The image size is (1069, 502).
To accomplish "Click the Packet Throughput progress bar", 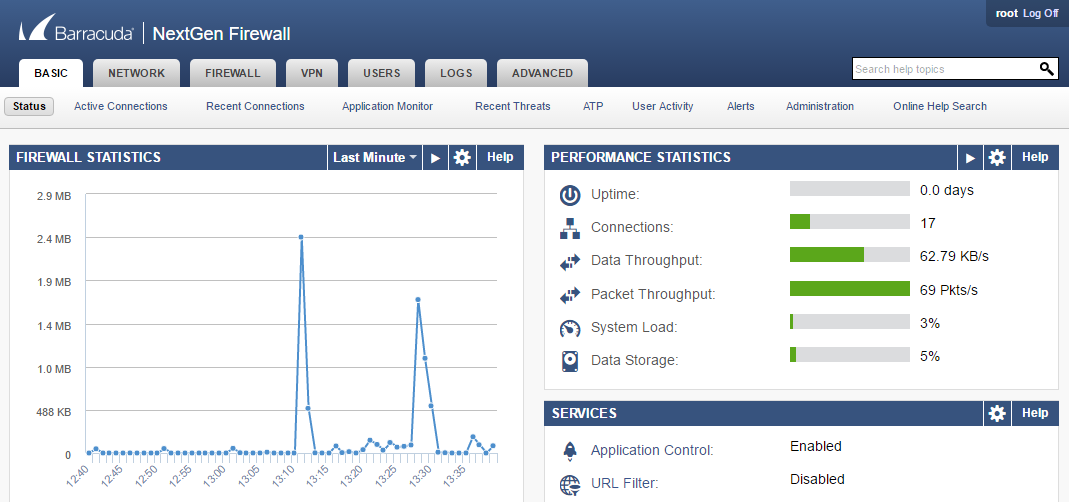I will [x=849, y=289].
